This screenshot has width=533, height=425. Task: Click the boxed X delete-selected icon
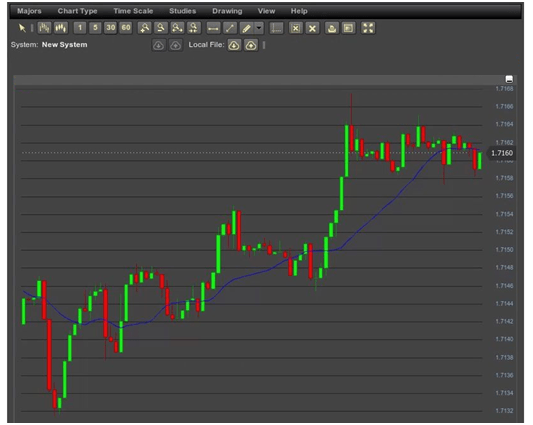click(296, 28)
